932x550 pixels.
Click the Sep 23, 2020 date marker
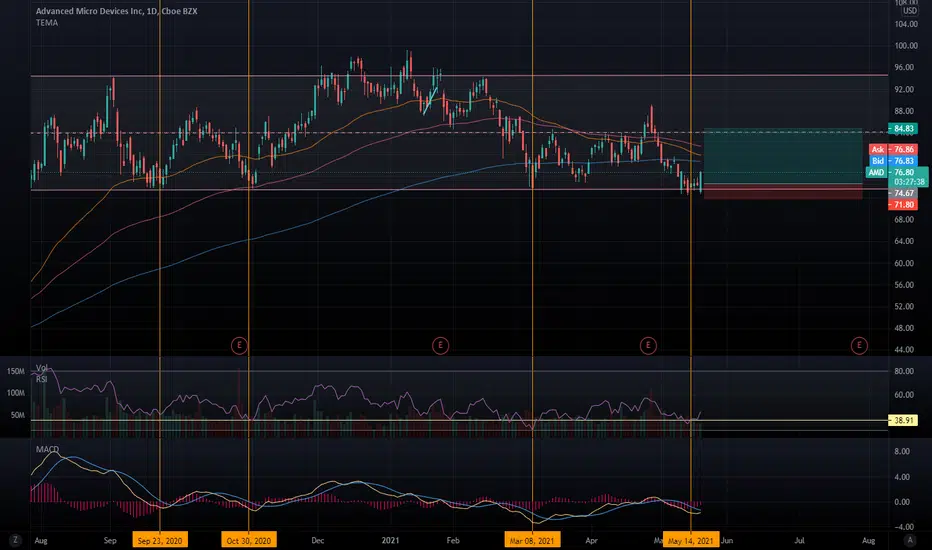coord(160,540)
